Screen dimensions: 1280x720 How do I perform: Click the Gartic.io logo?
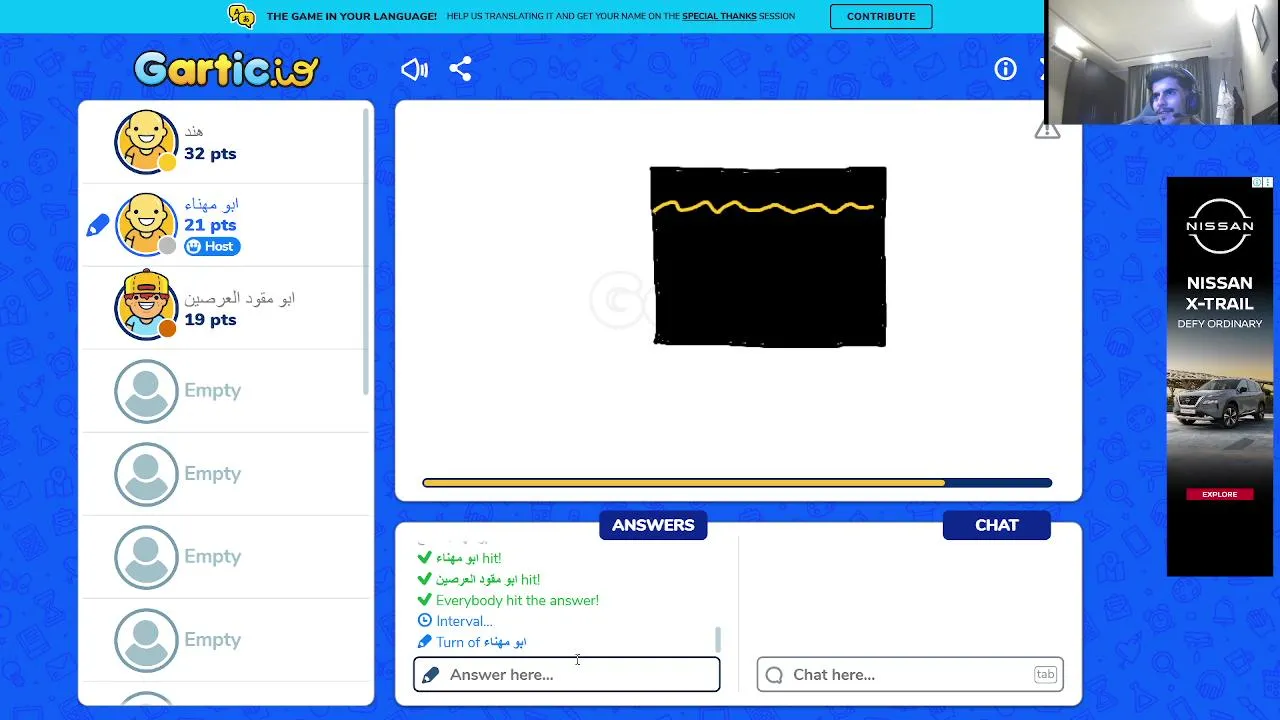pyautogui.click(x=226, y=69)
